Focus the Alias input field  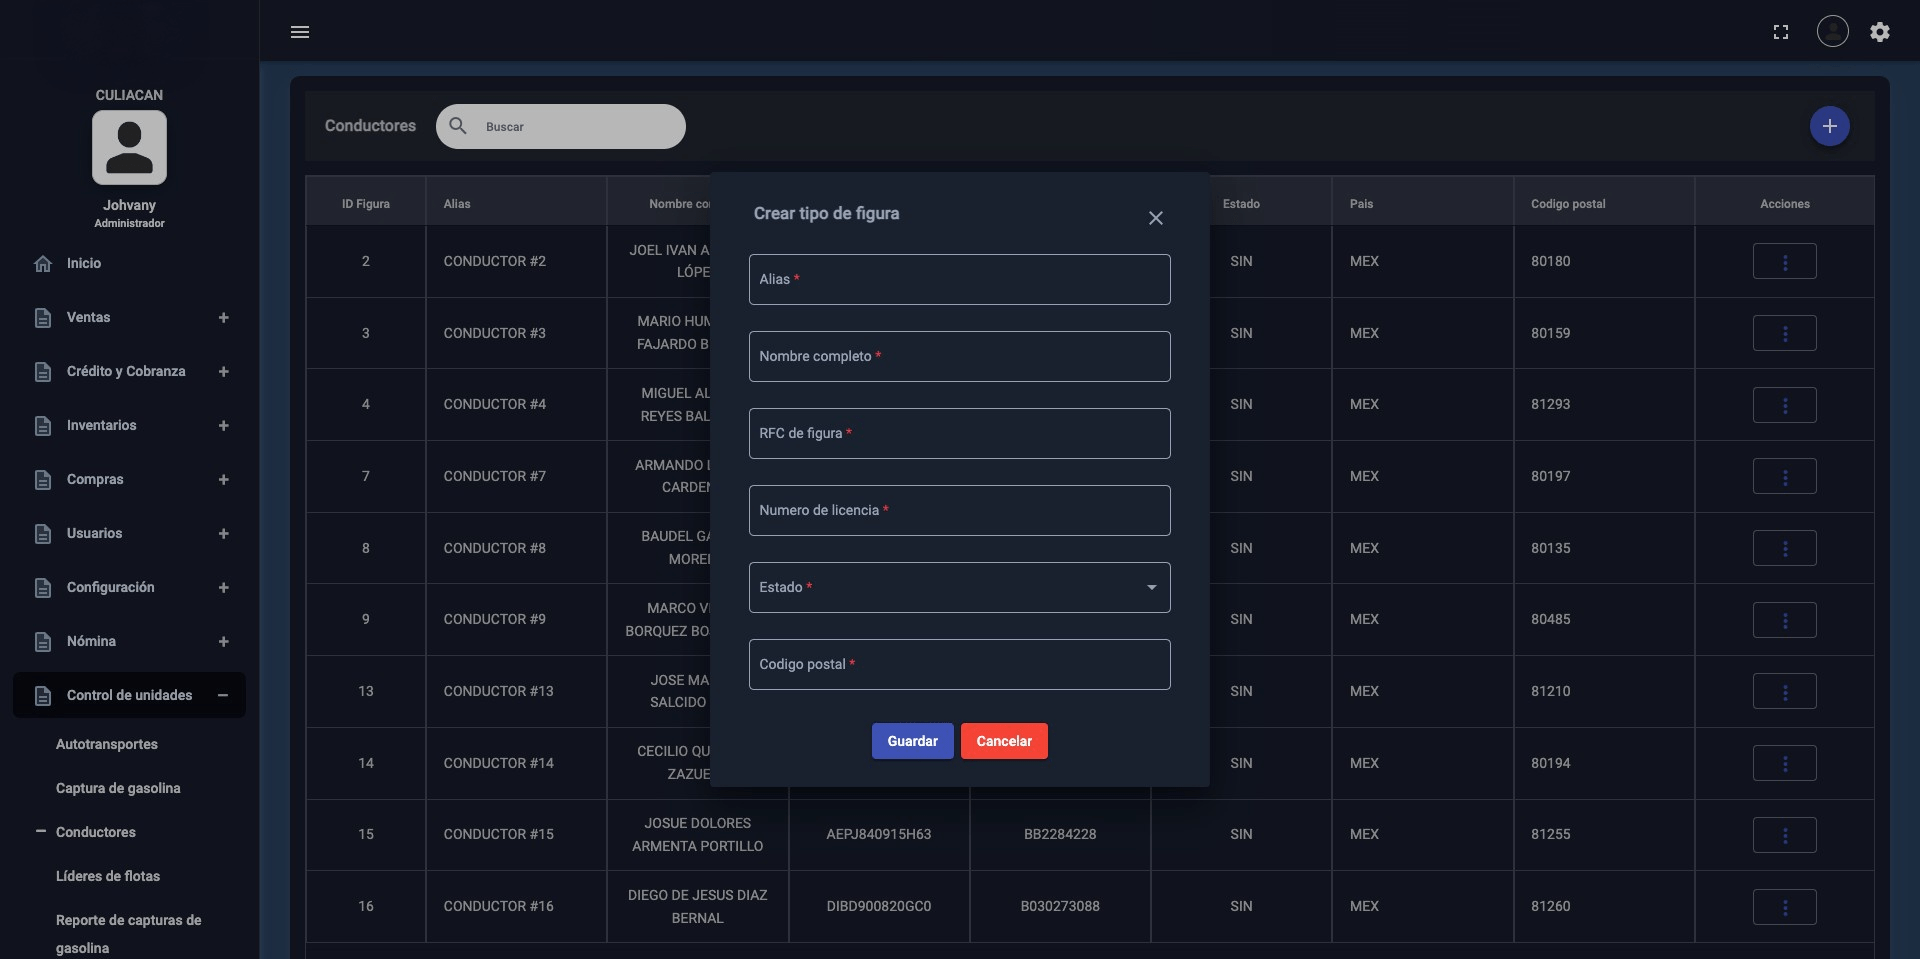959,279
